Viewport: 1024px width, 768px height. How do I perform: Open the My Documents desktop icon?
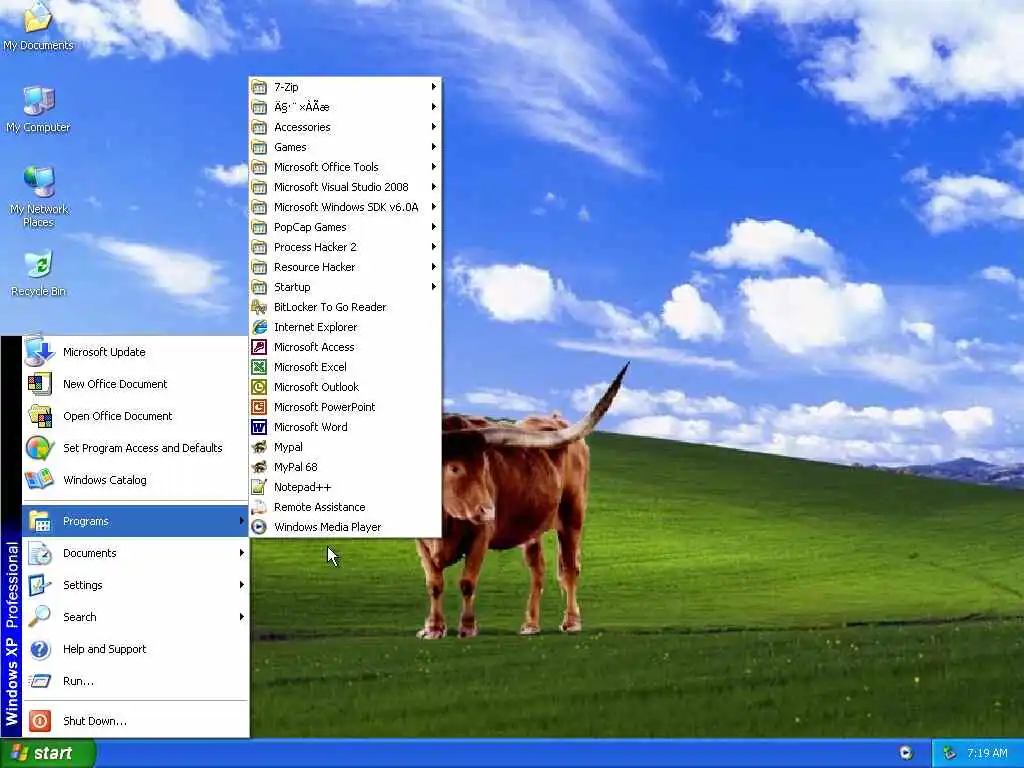pos(38,26)
